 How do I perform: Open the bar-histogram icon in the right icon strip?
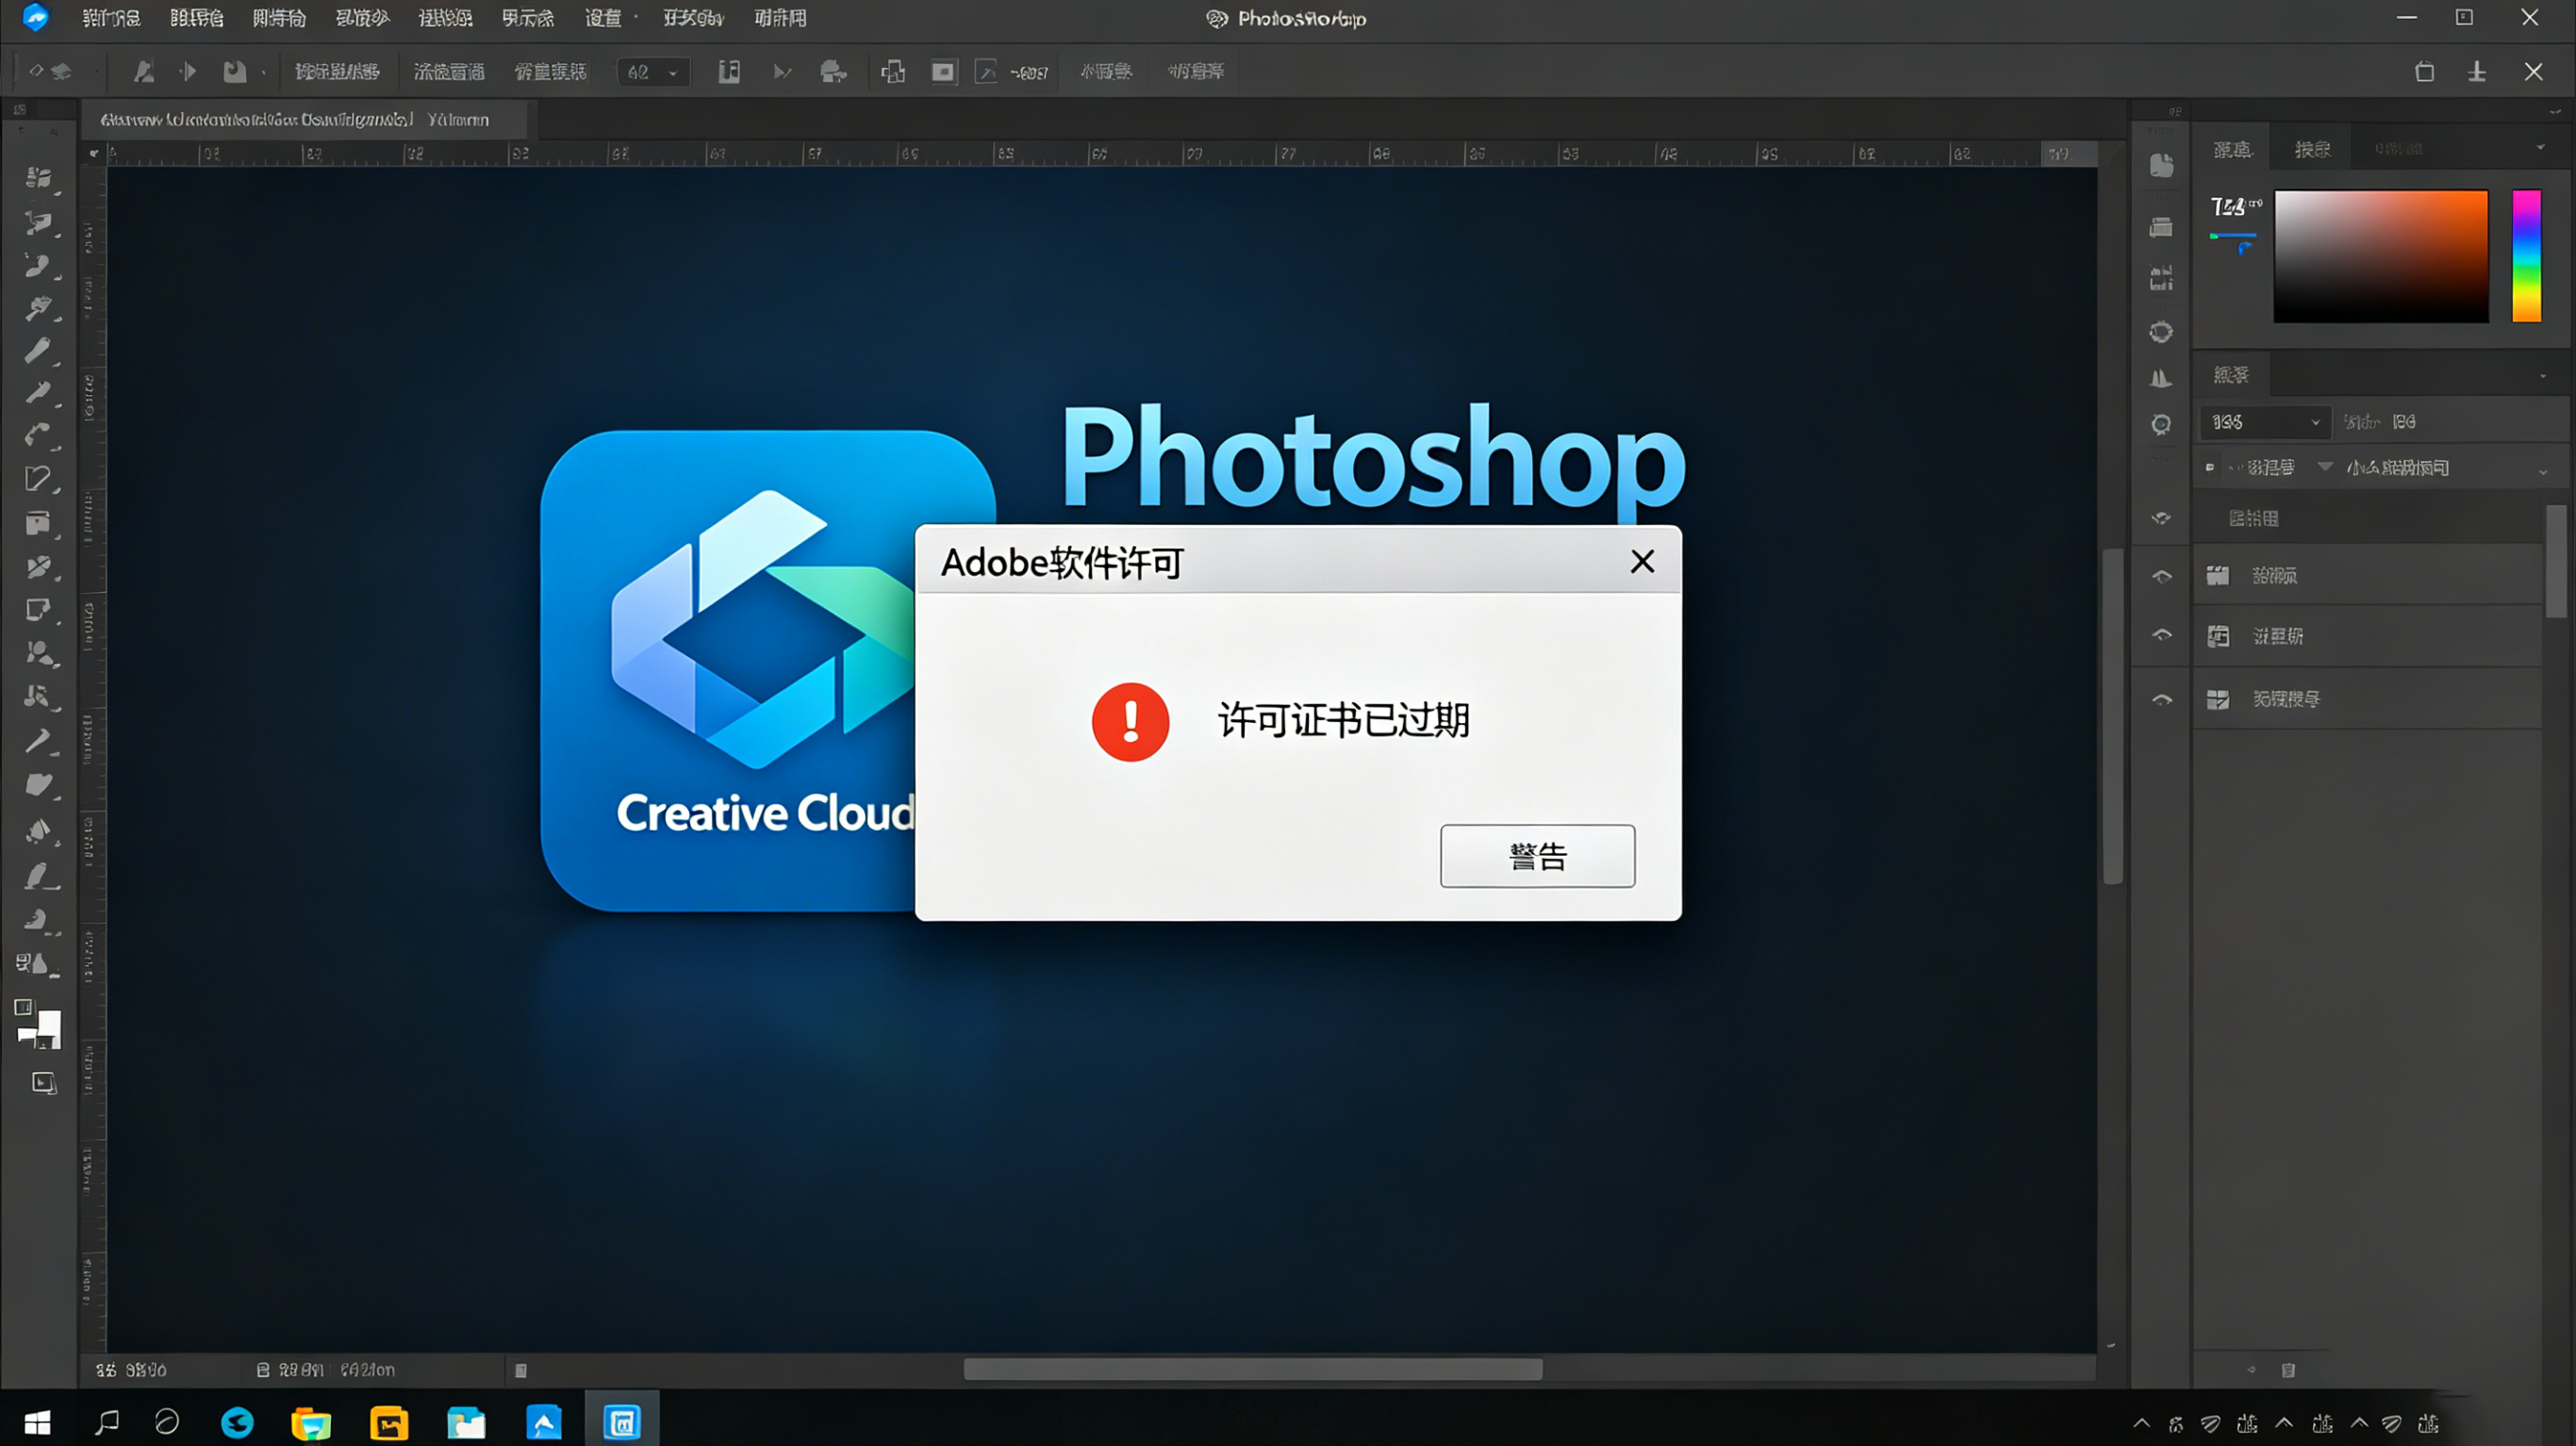(2161, 278)
